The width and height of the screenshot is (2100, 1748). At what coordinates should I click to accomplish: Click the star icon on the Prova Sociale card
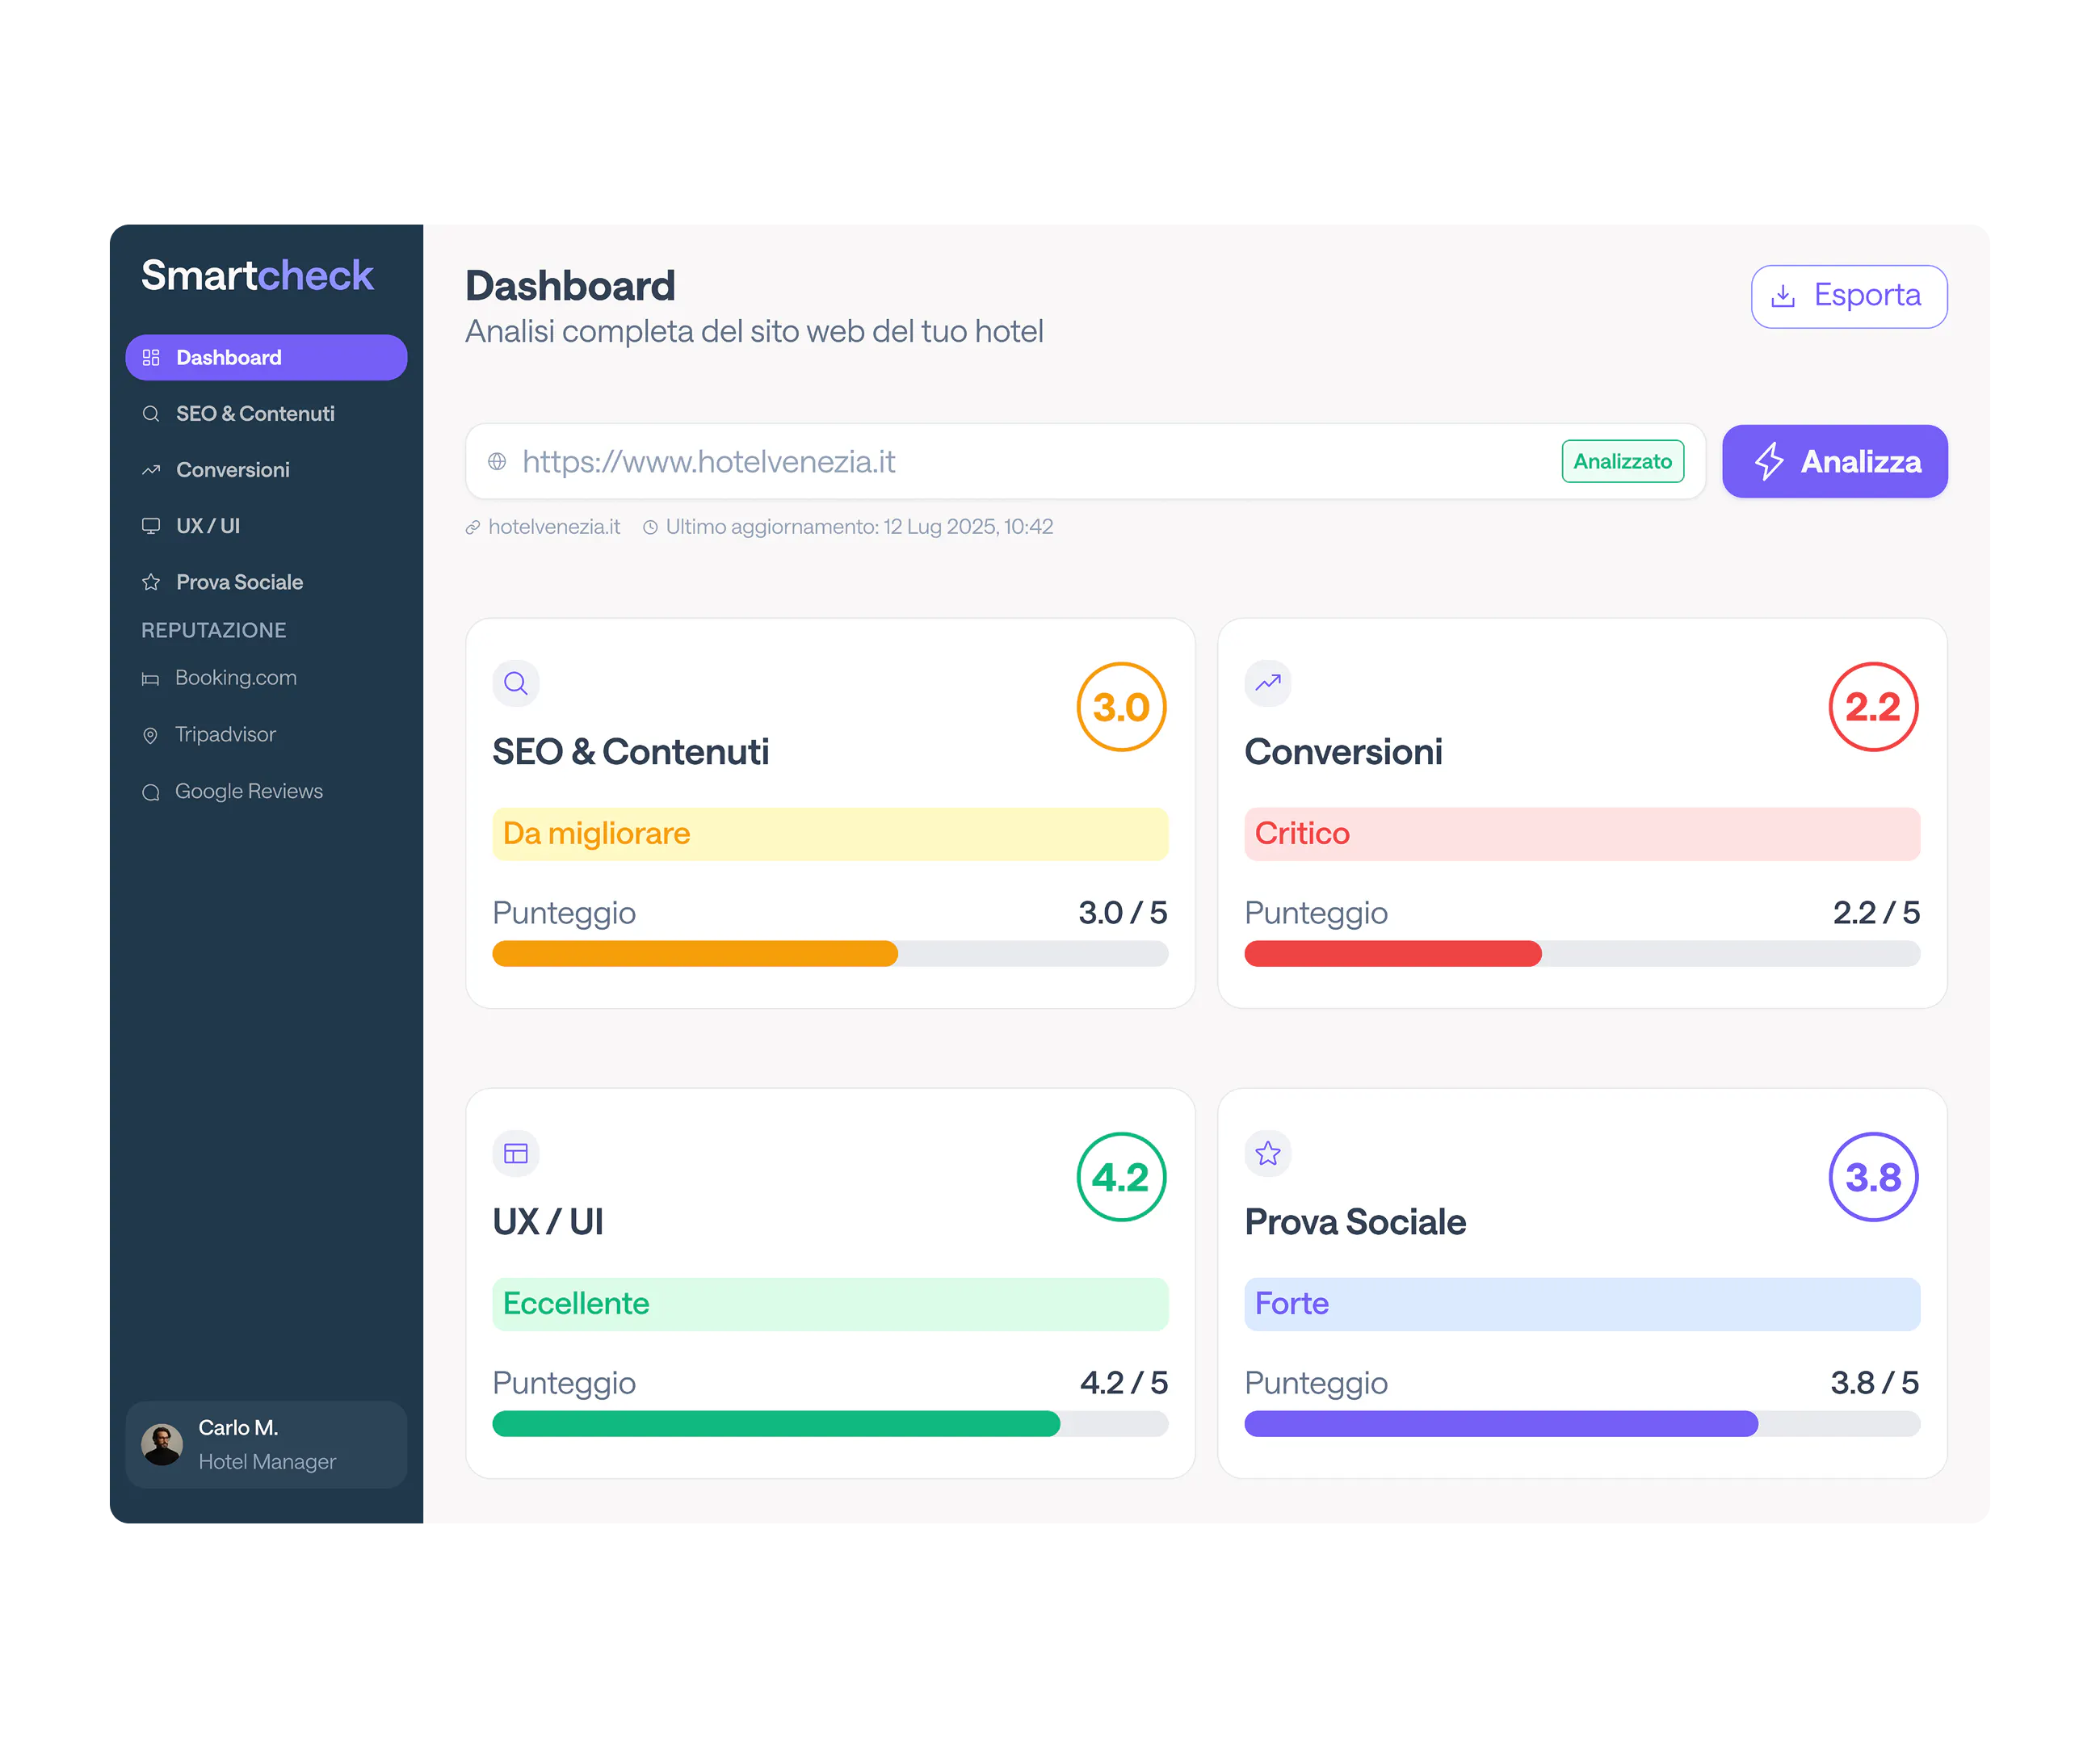[1268, 1153]
